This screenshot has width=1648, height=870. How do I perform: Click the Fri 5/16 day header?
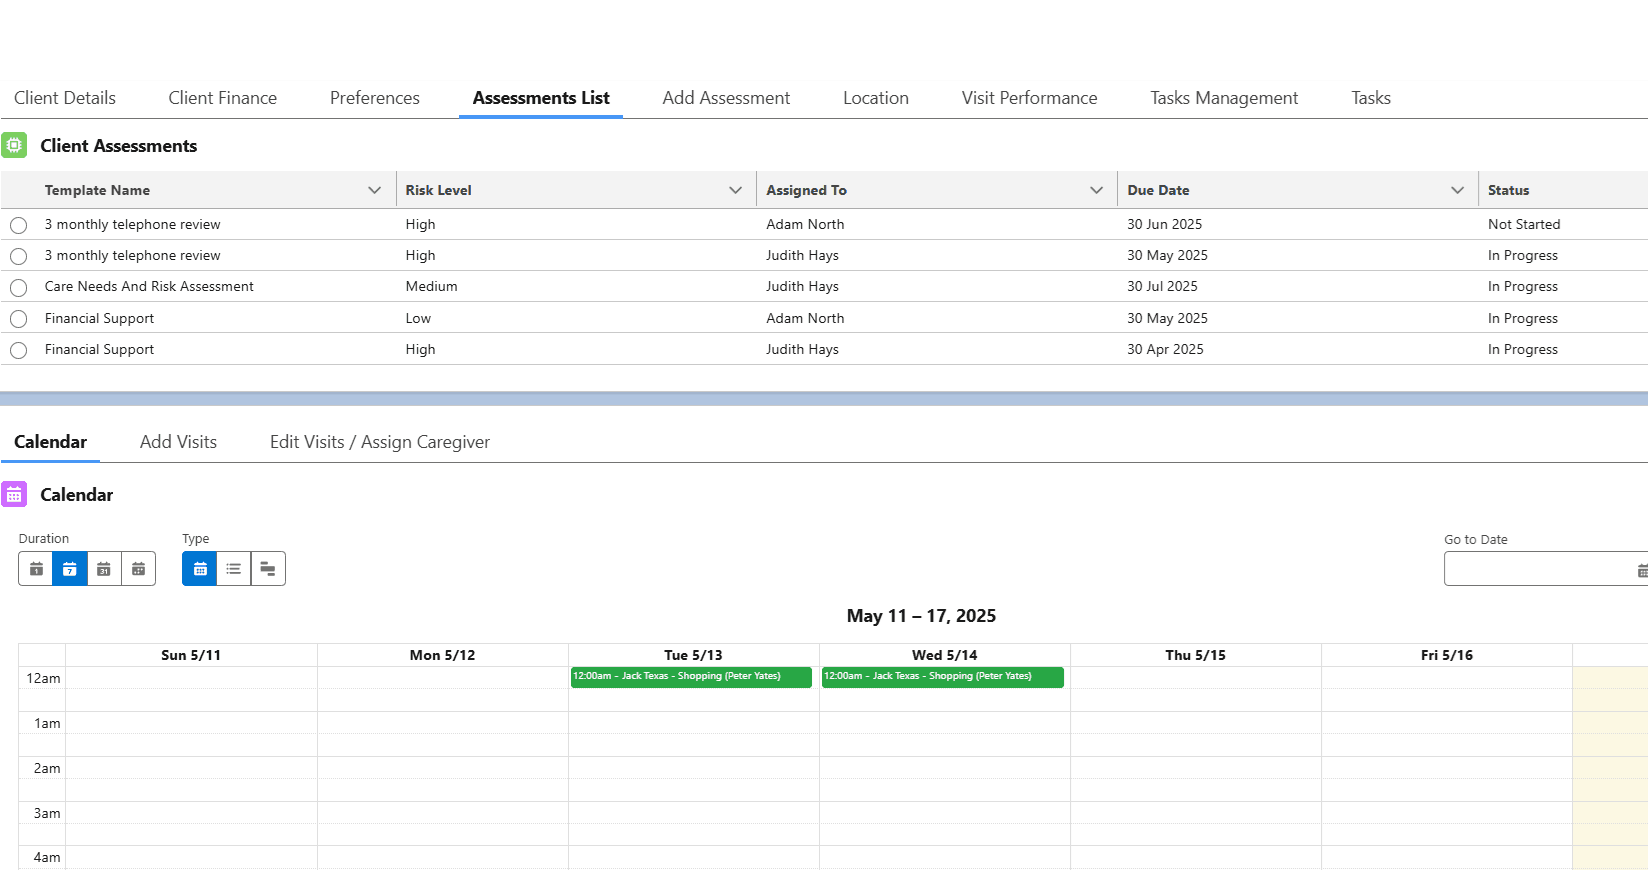(x=1446, y=655)
